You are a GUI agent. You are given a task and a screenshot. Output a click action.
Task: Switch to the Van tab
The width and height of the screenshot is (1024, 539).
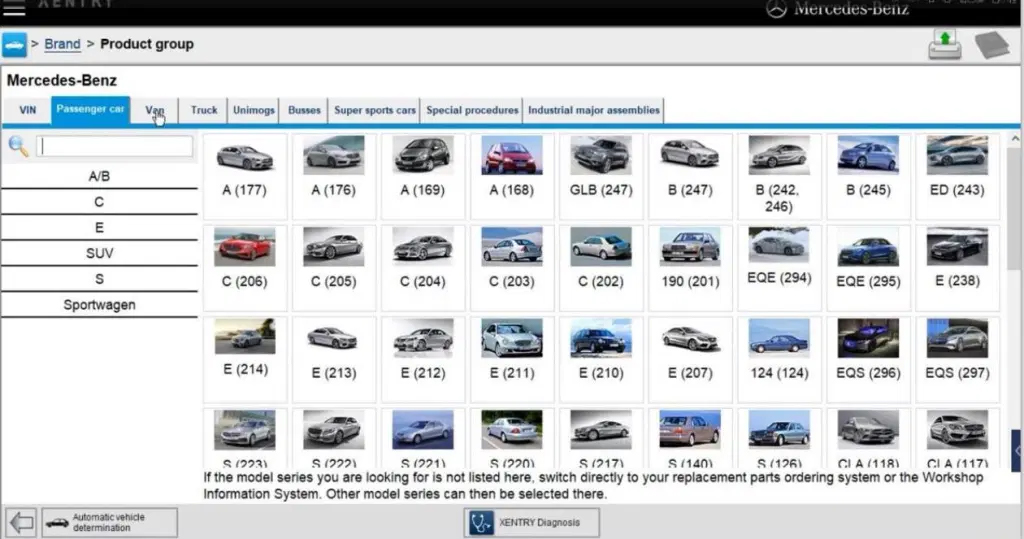(155, 110)
